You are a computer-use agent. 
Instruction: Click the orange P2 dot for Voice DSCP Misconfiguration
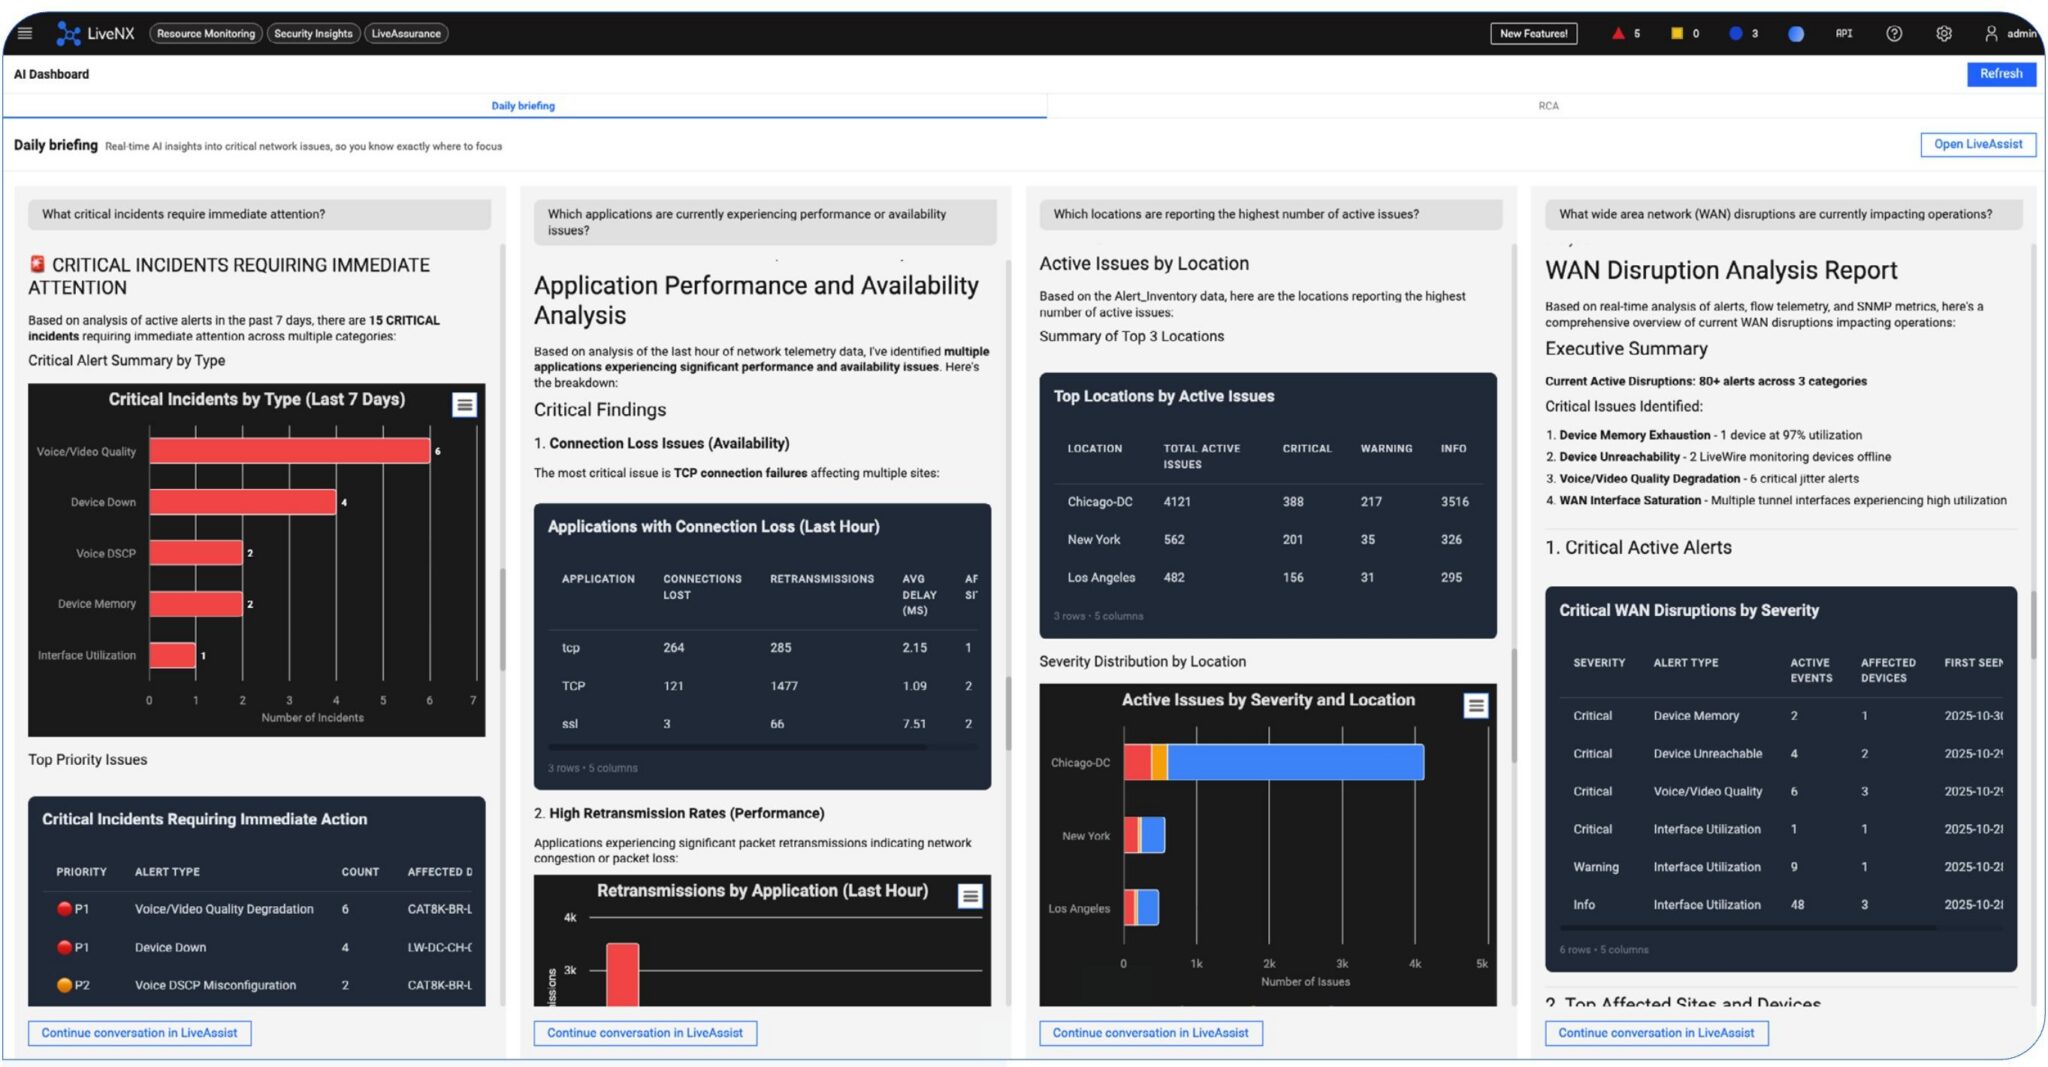click(x=65, y=985)
